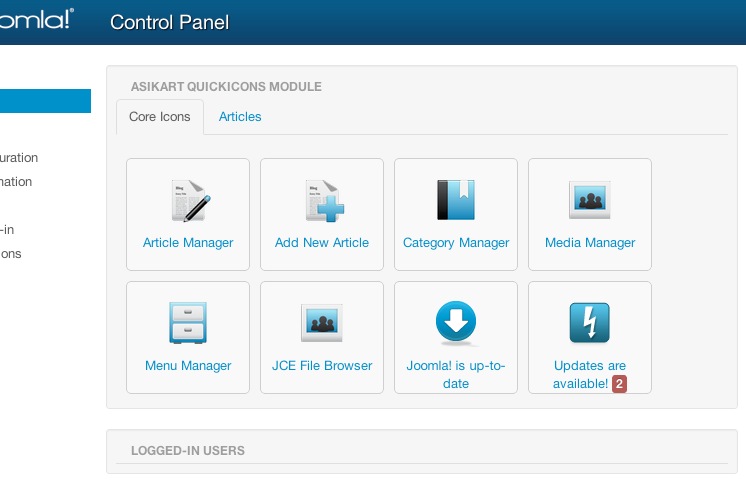746x493 pixels.
Task: Click the JCE File Browser icon
Action: tap(322, 323)
